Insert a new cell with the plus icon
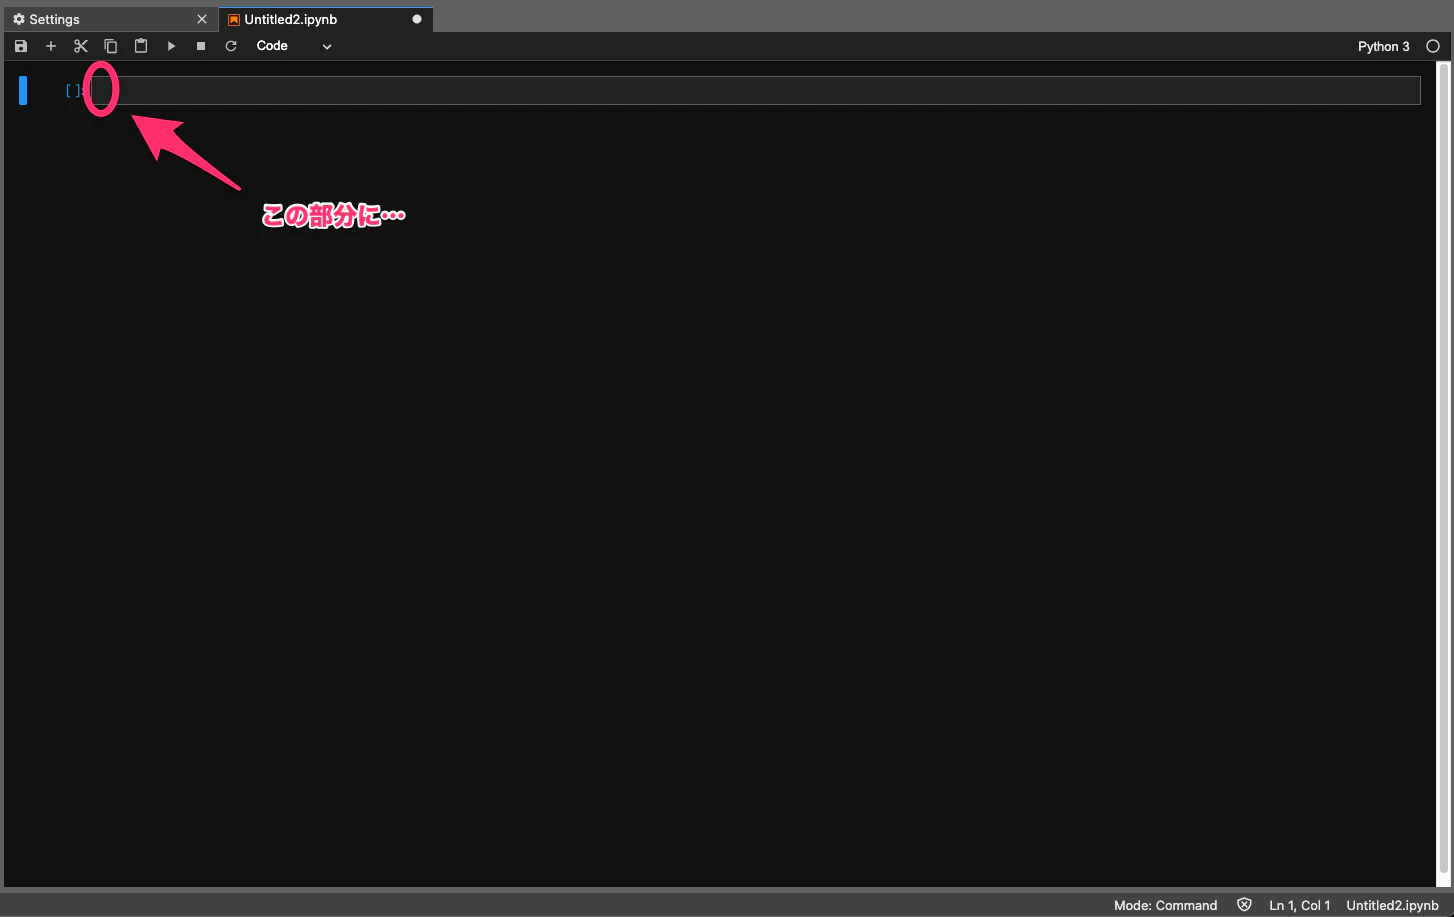The width and height of the screenshot is (1454, 917). point(51,46)
